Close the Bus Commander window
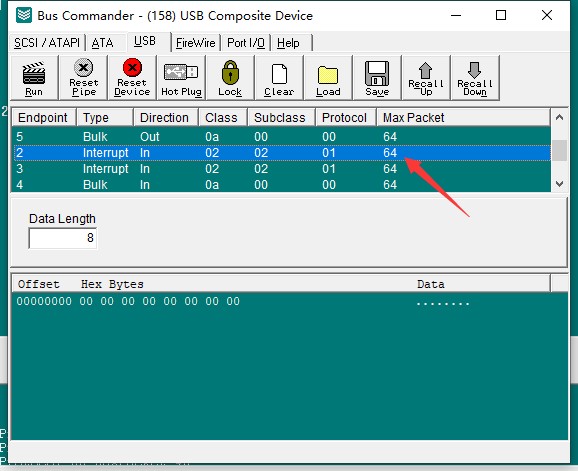Image resolution: width=578 pixels, height=471 pixels. coord(547,15)
